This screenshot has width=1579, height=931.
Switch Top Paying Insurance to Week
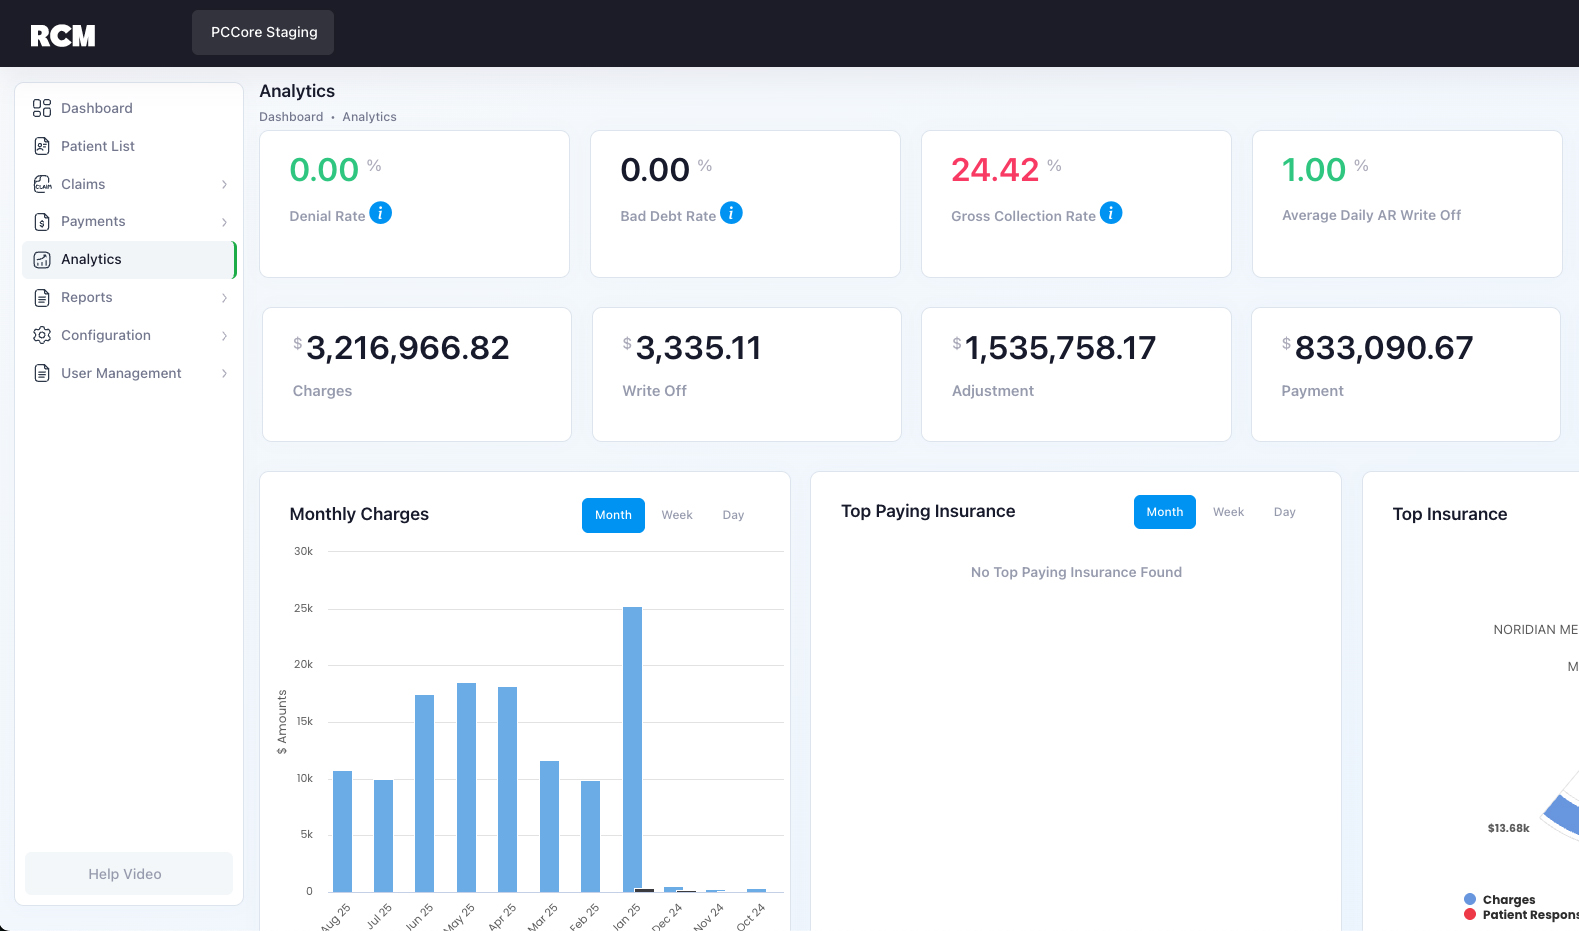1228,512
